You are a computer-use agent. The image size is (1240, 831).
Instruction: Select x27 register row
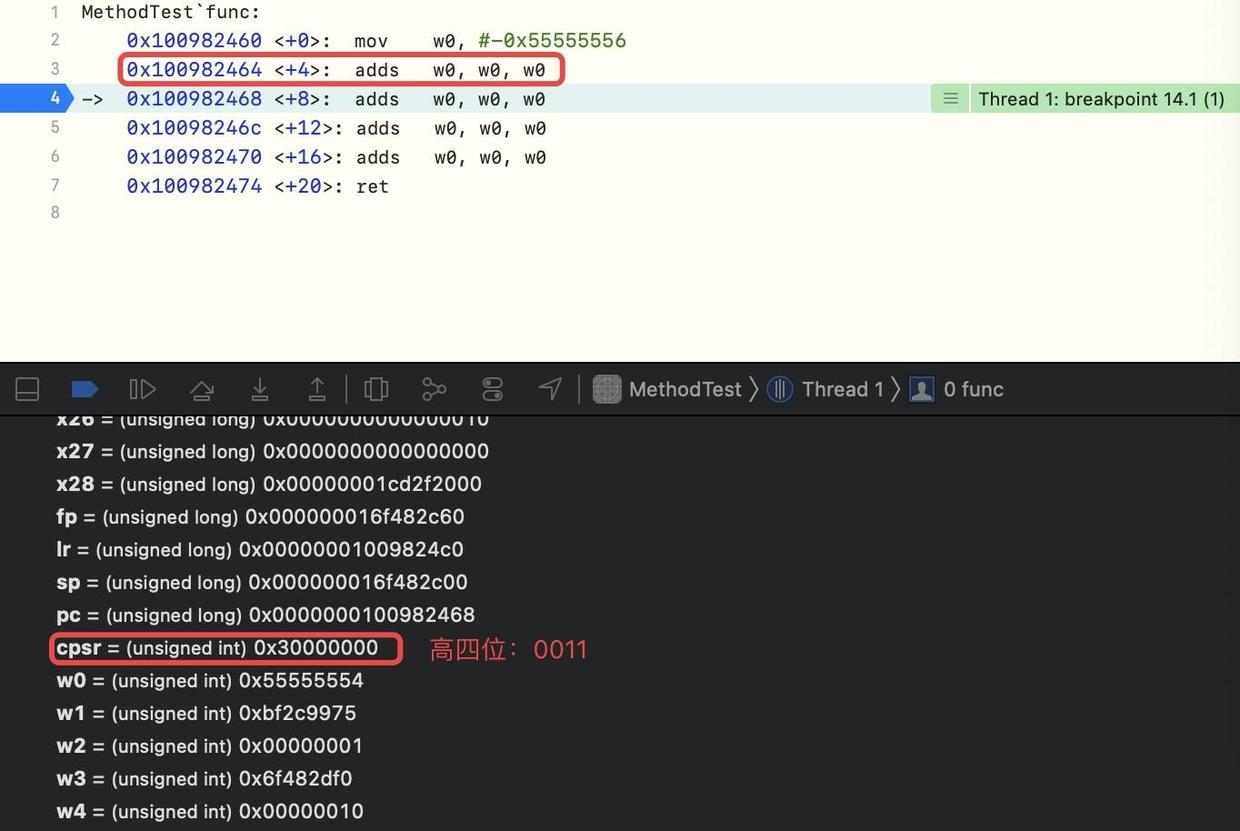tap(273, 451)
